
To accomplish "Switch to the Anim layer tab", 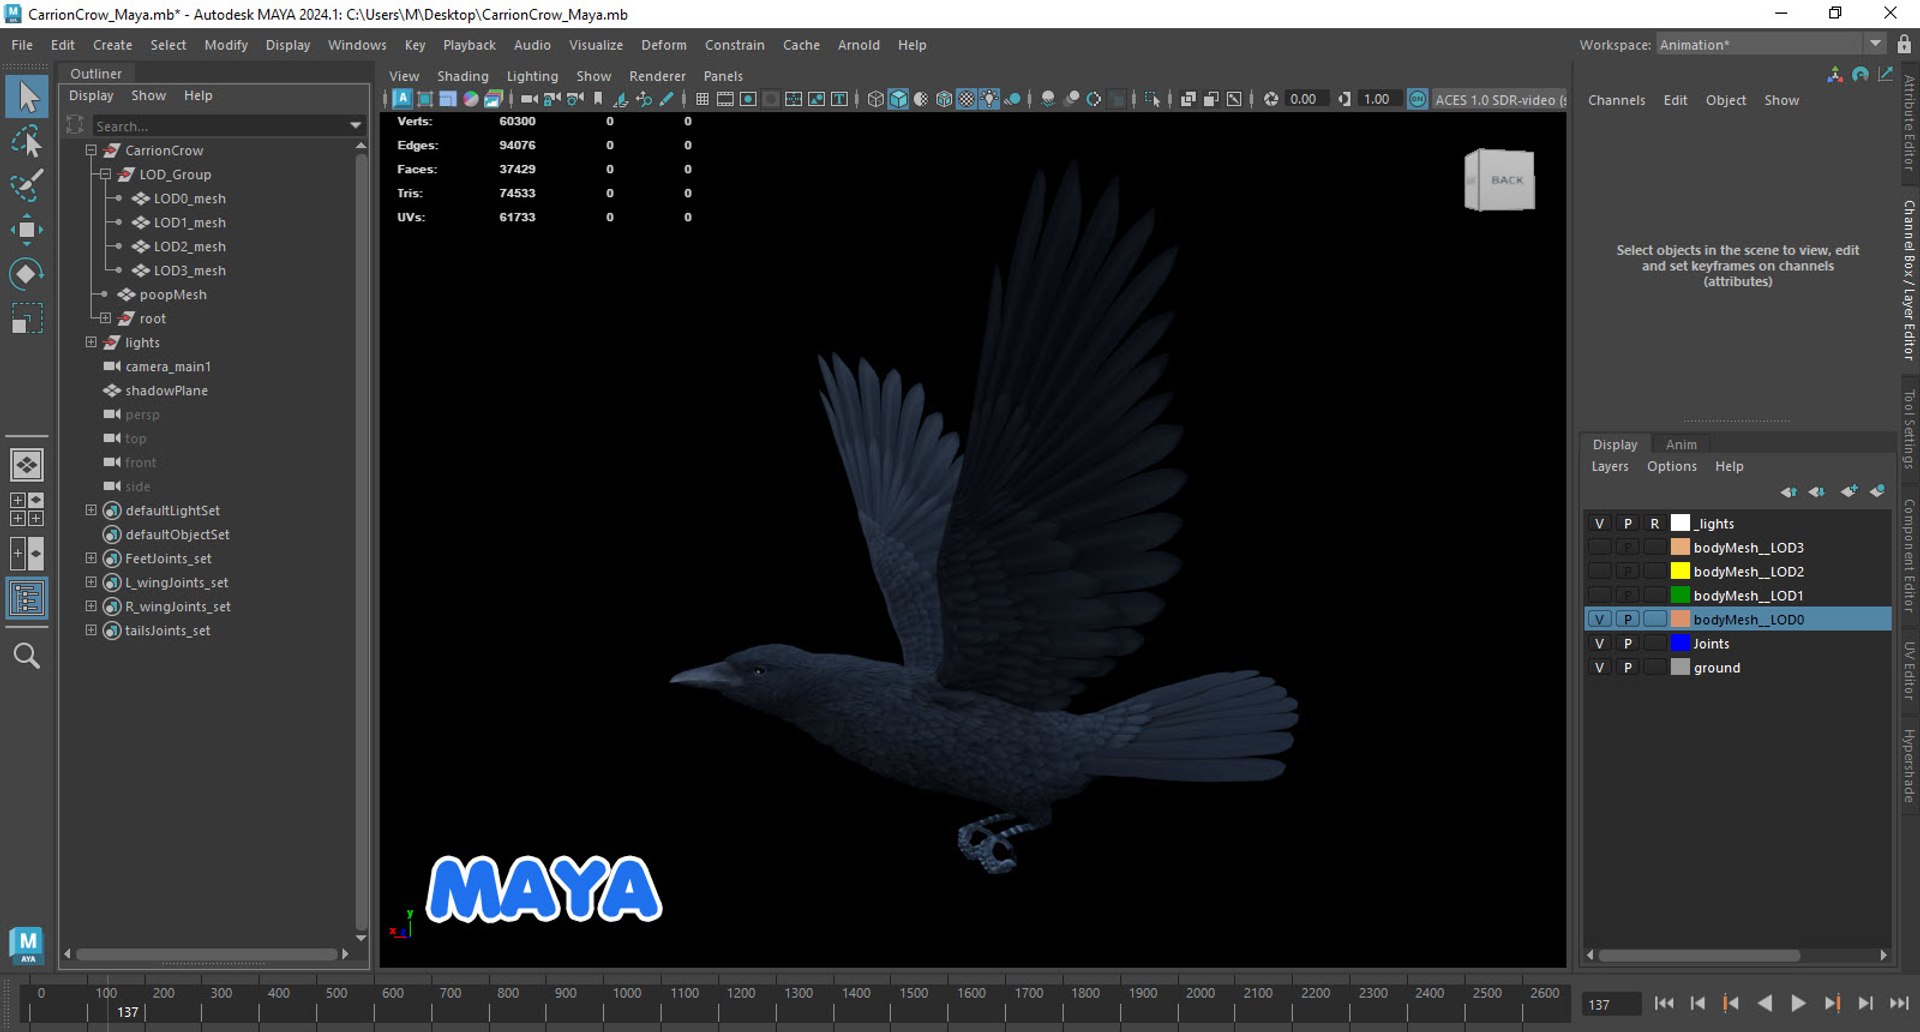I will coord(1681,444).
